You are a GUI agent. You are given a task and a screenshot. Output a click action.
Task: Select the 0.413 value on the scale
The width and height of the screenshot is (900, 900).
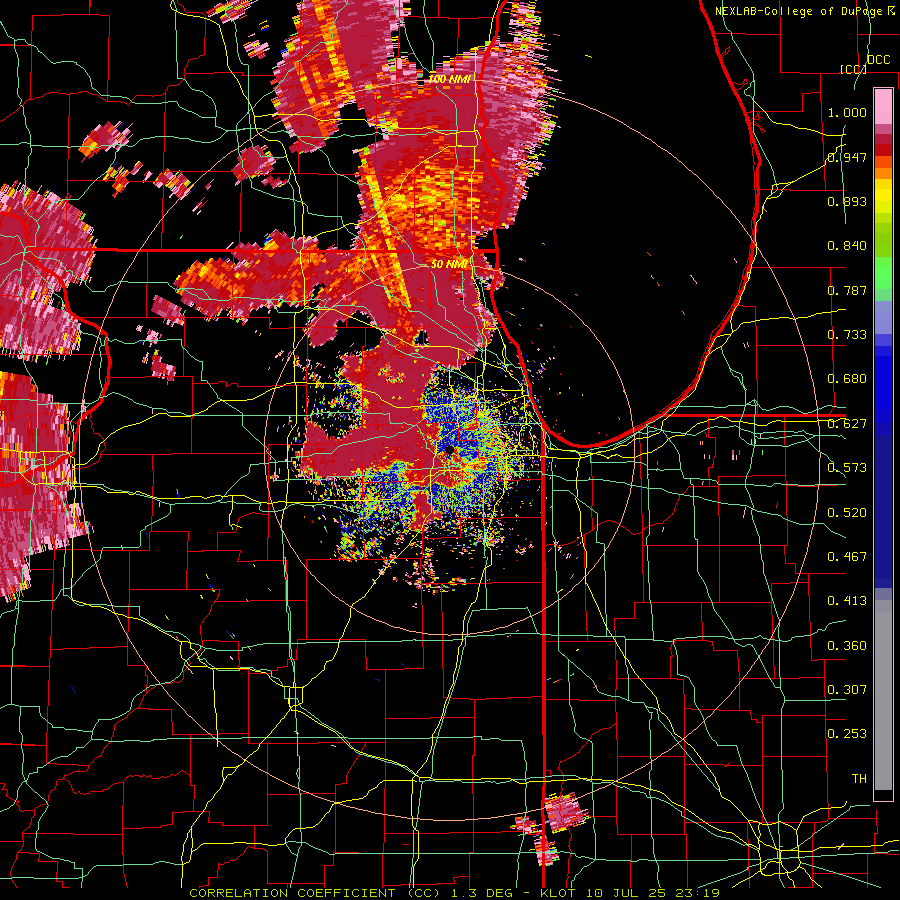tap(847, 601)
